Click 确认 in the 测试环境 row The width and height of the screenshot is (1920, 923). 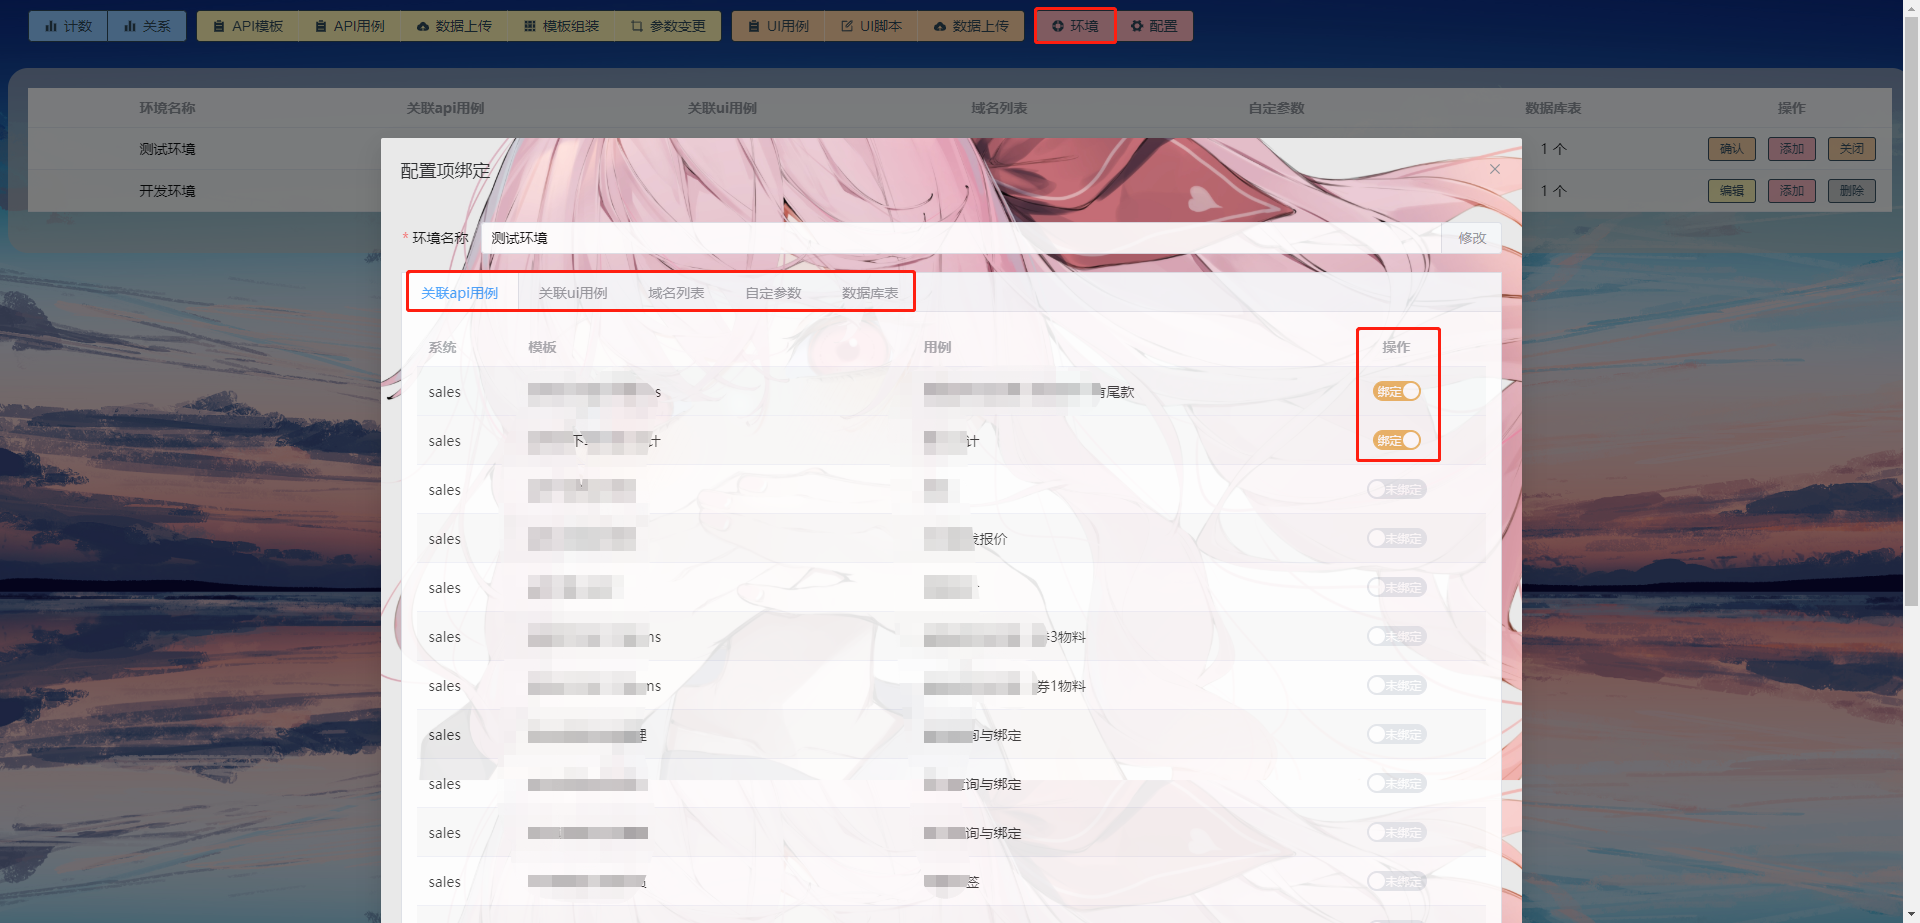coord(1732,149)
